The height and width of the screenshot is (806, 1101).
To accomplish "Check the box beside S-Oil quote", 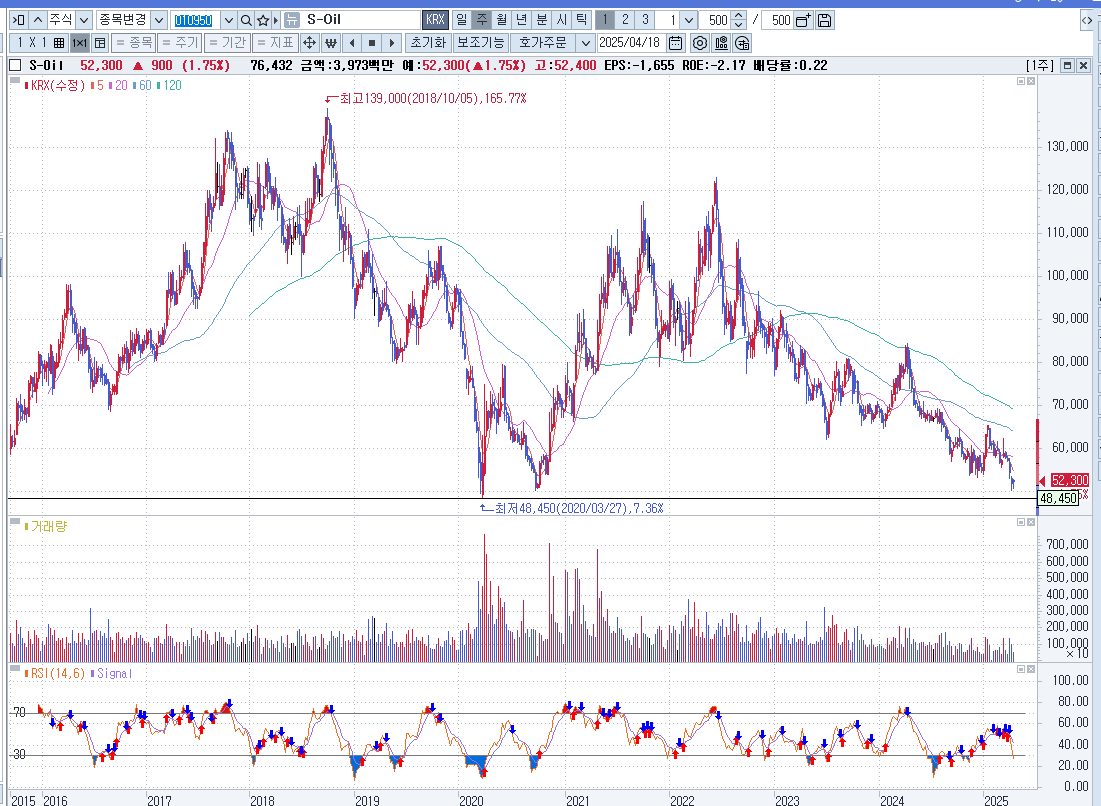I will (x=15, y=65).
